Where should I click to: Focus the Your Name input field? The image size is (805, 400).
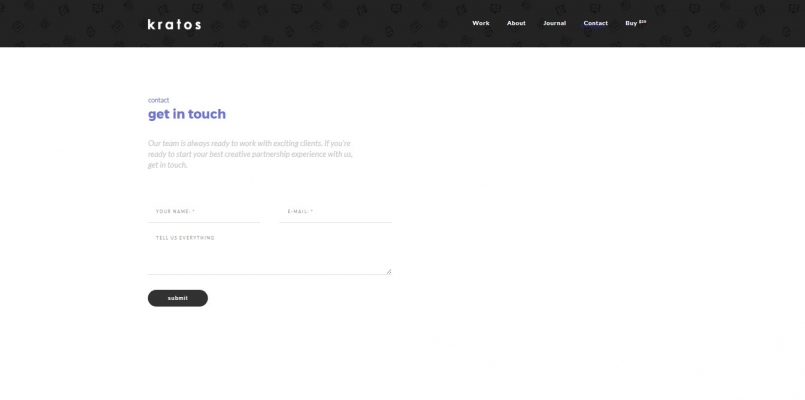[x=204, y=212]
